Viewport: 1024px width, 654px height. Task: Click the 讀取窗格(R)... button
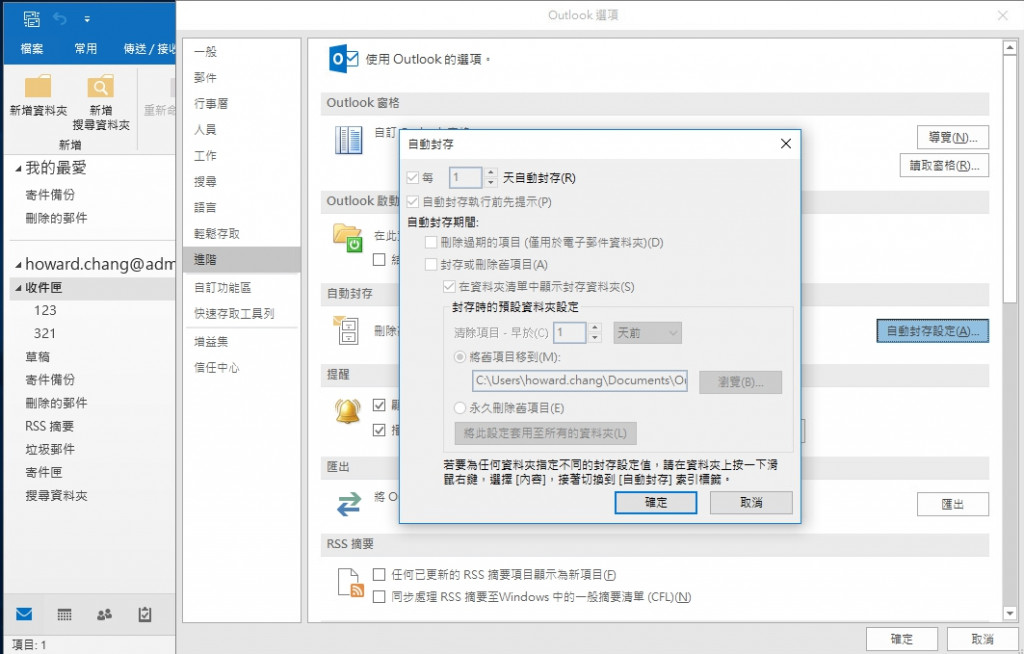click(x=944, y=166)
